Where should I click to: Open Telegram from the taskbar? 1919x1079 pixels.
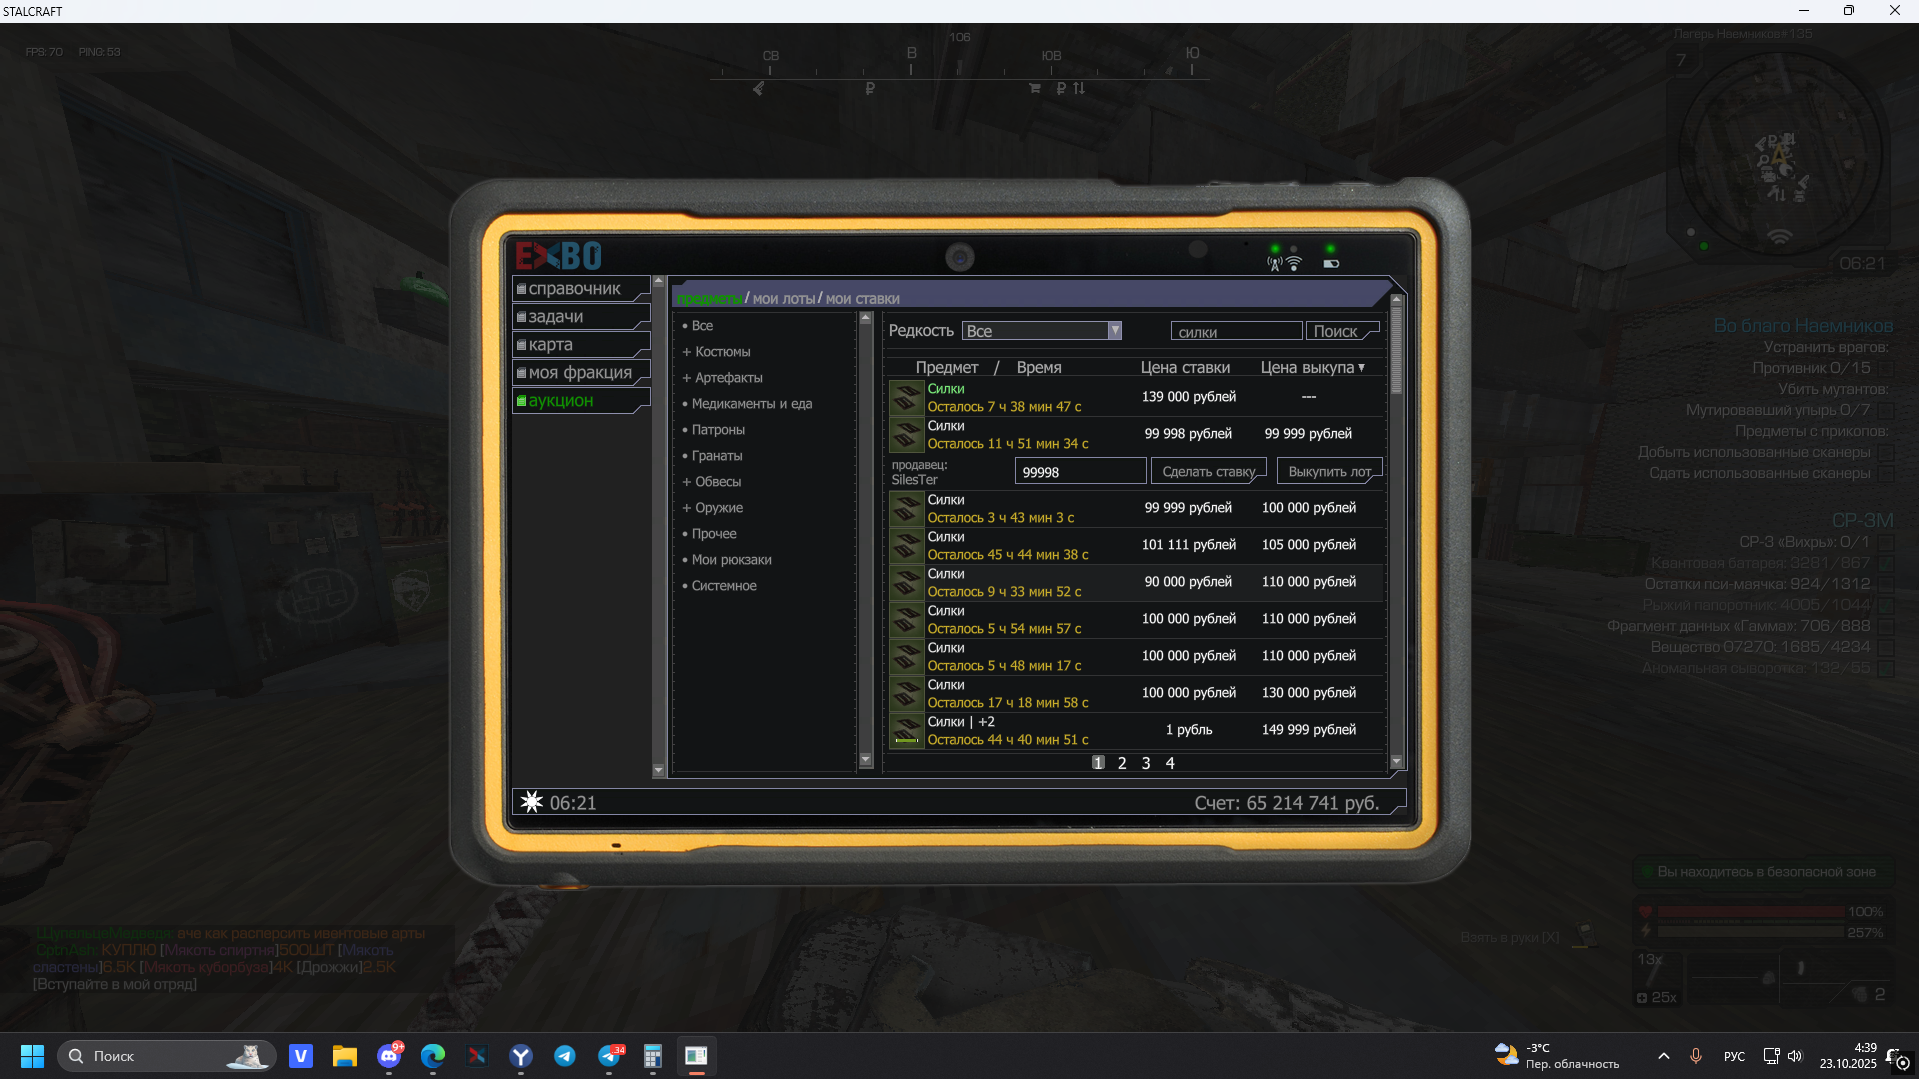point(565,1056)
